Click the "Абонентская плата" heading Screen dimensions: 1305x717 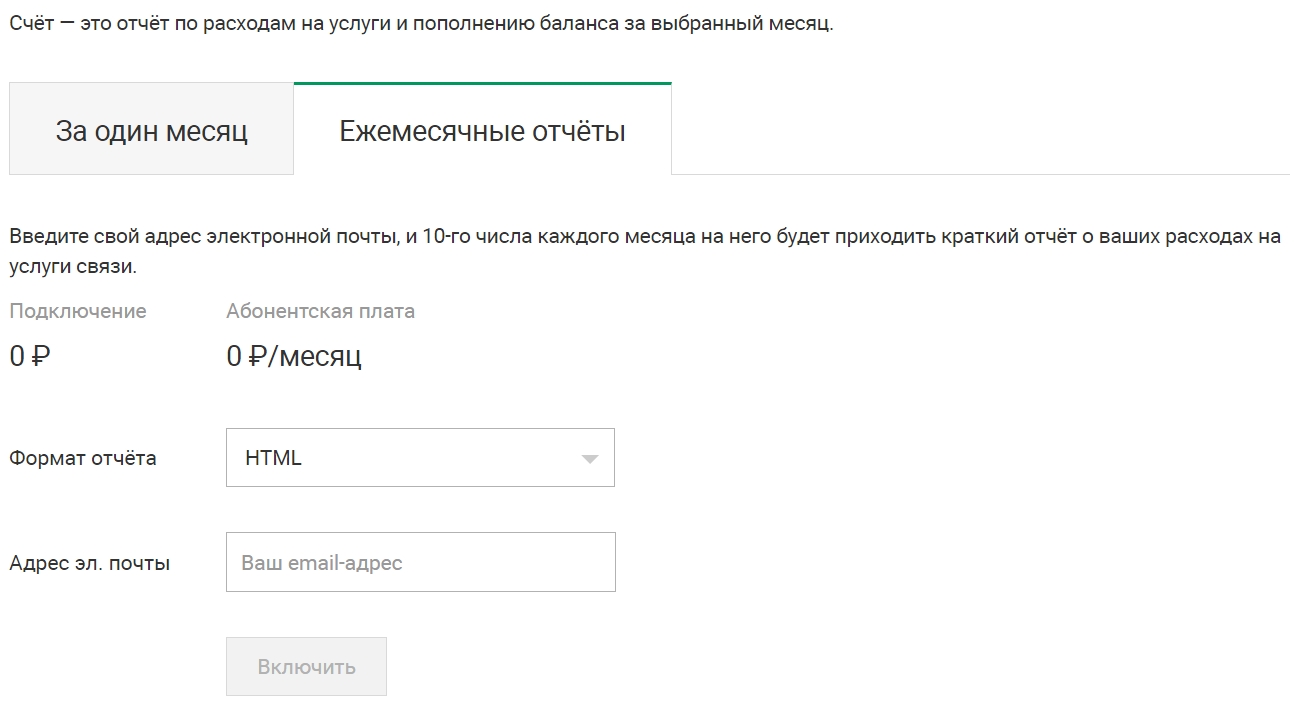pyautogui.click(x=320, y=311)
